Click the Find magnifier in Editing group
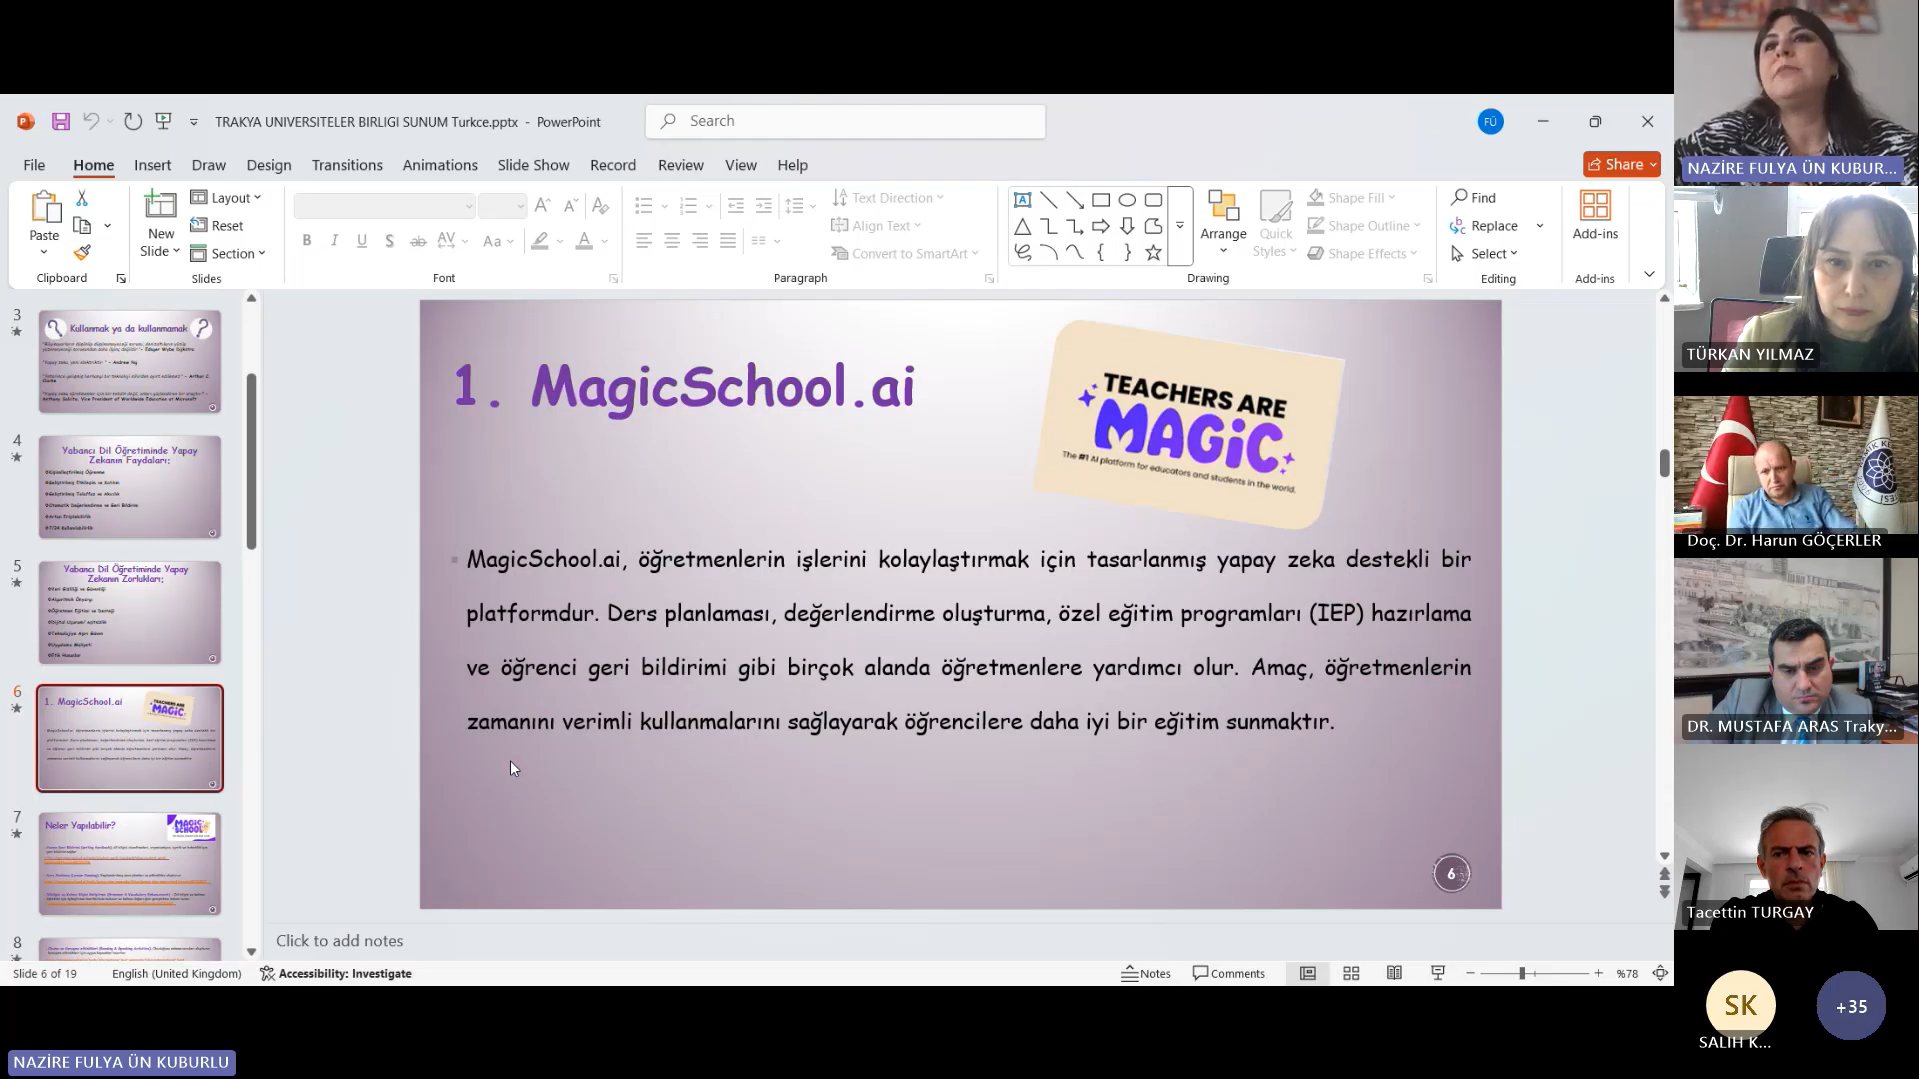This screenshot has height=1079, width=1919. 1461,198
